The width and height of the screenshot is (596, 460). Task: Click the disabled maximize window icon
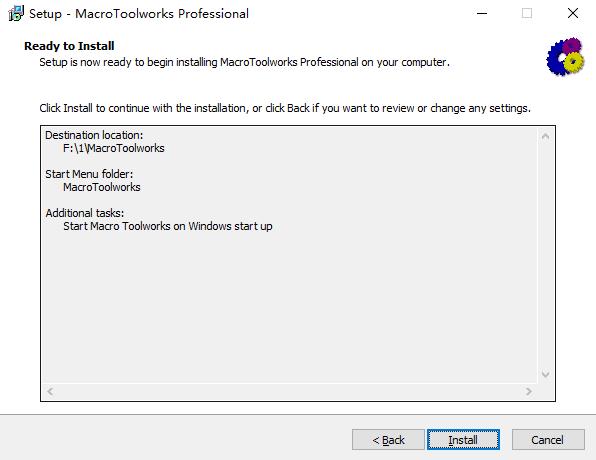click(x=527, y=13)
